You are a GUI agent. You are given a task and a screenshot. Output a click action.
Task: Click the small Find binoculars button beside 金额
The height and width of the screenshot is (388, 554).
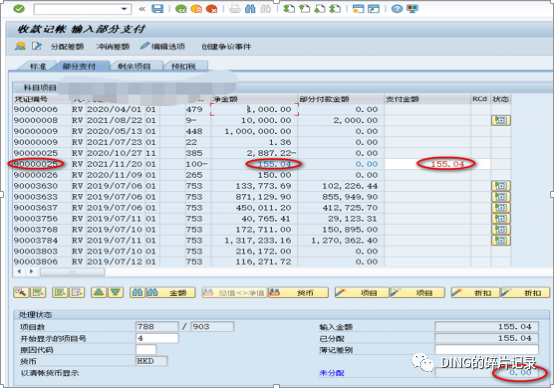click(x=137, y=293)
